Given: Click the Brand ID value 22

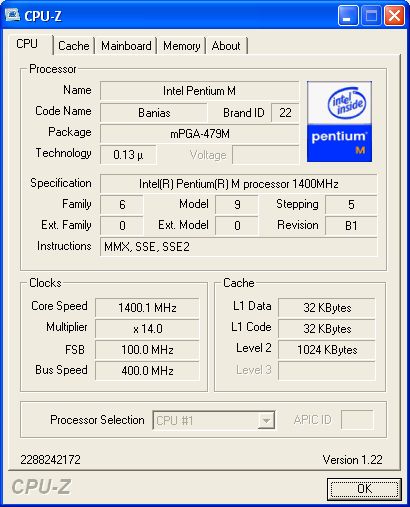Looking at the screenshot, I should coord(285,113).
